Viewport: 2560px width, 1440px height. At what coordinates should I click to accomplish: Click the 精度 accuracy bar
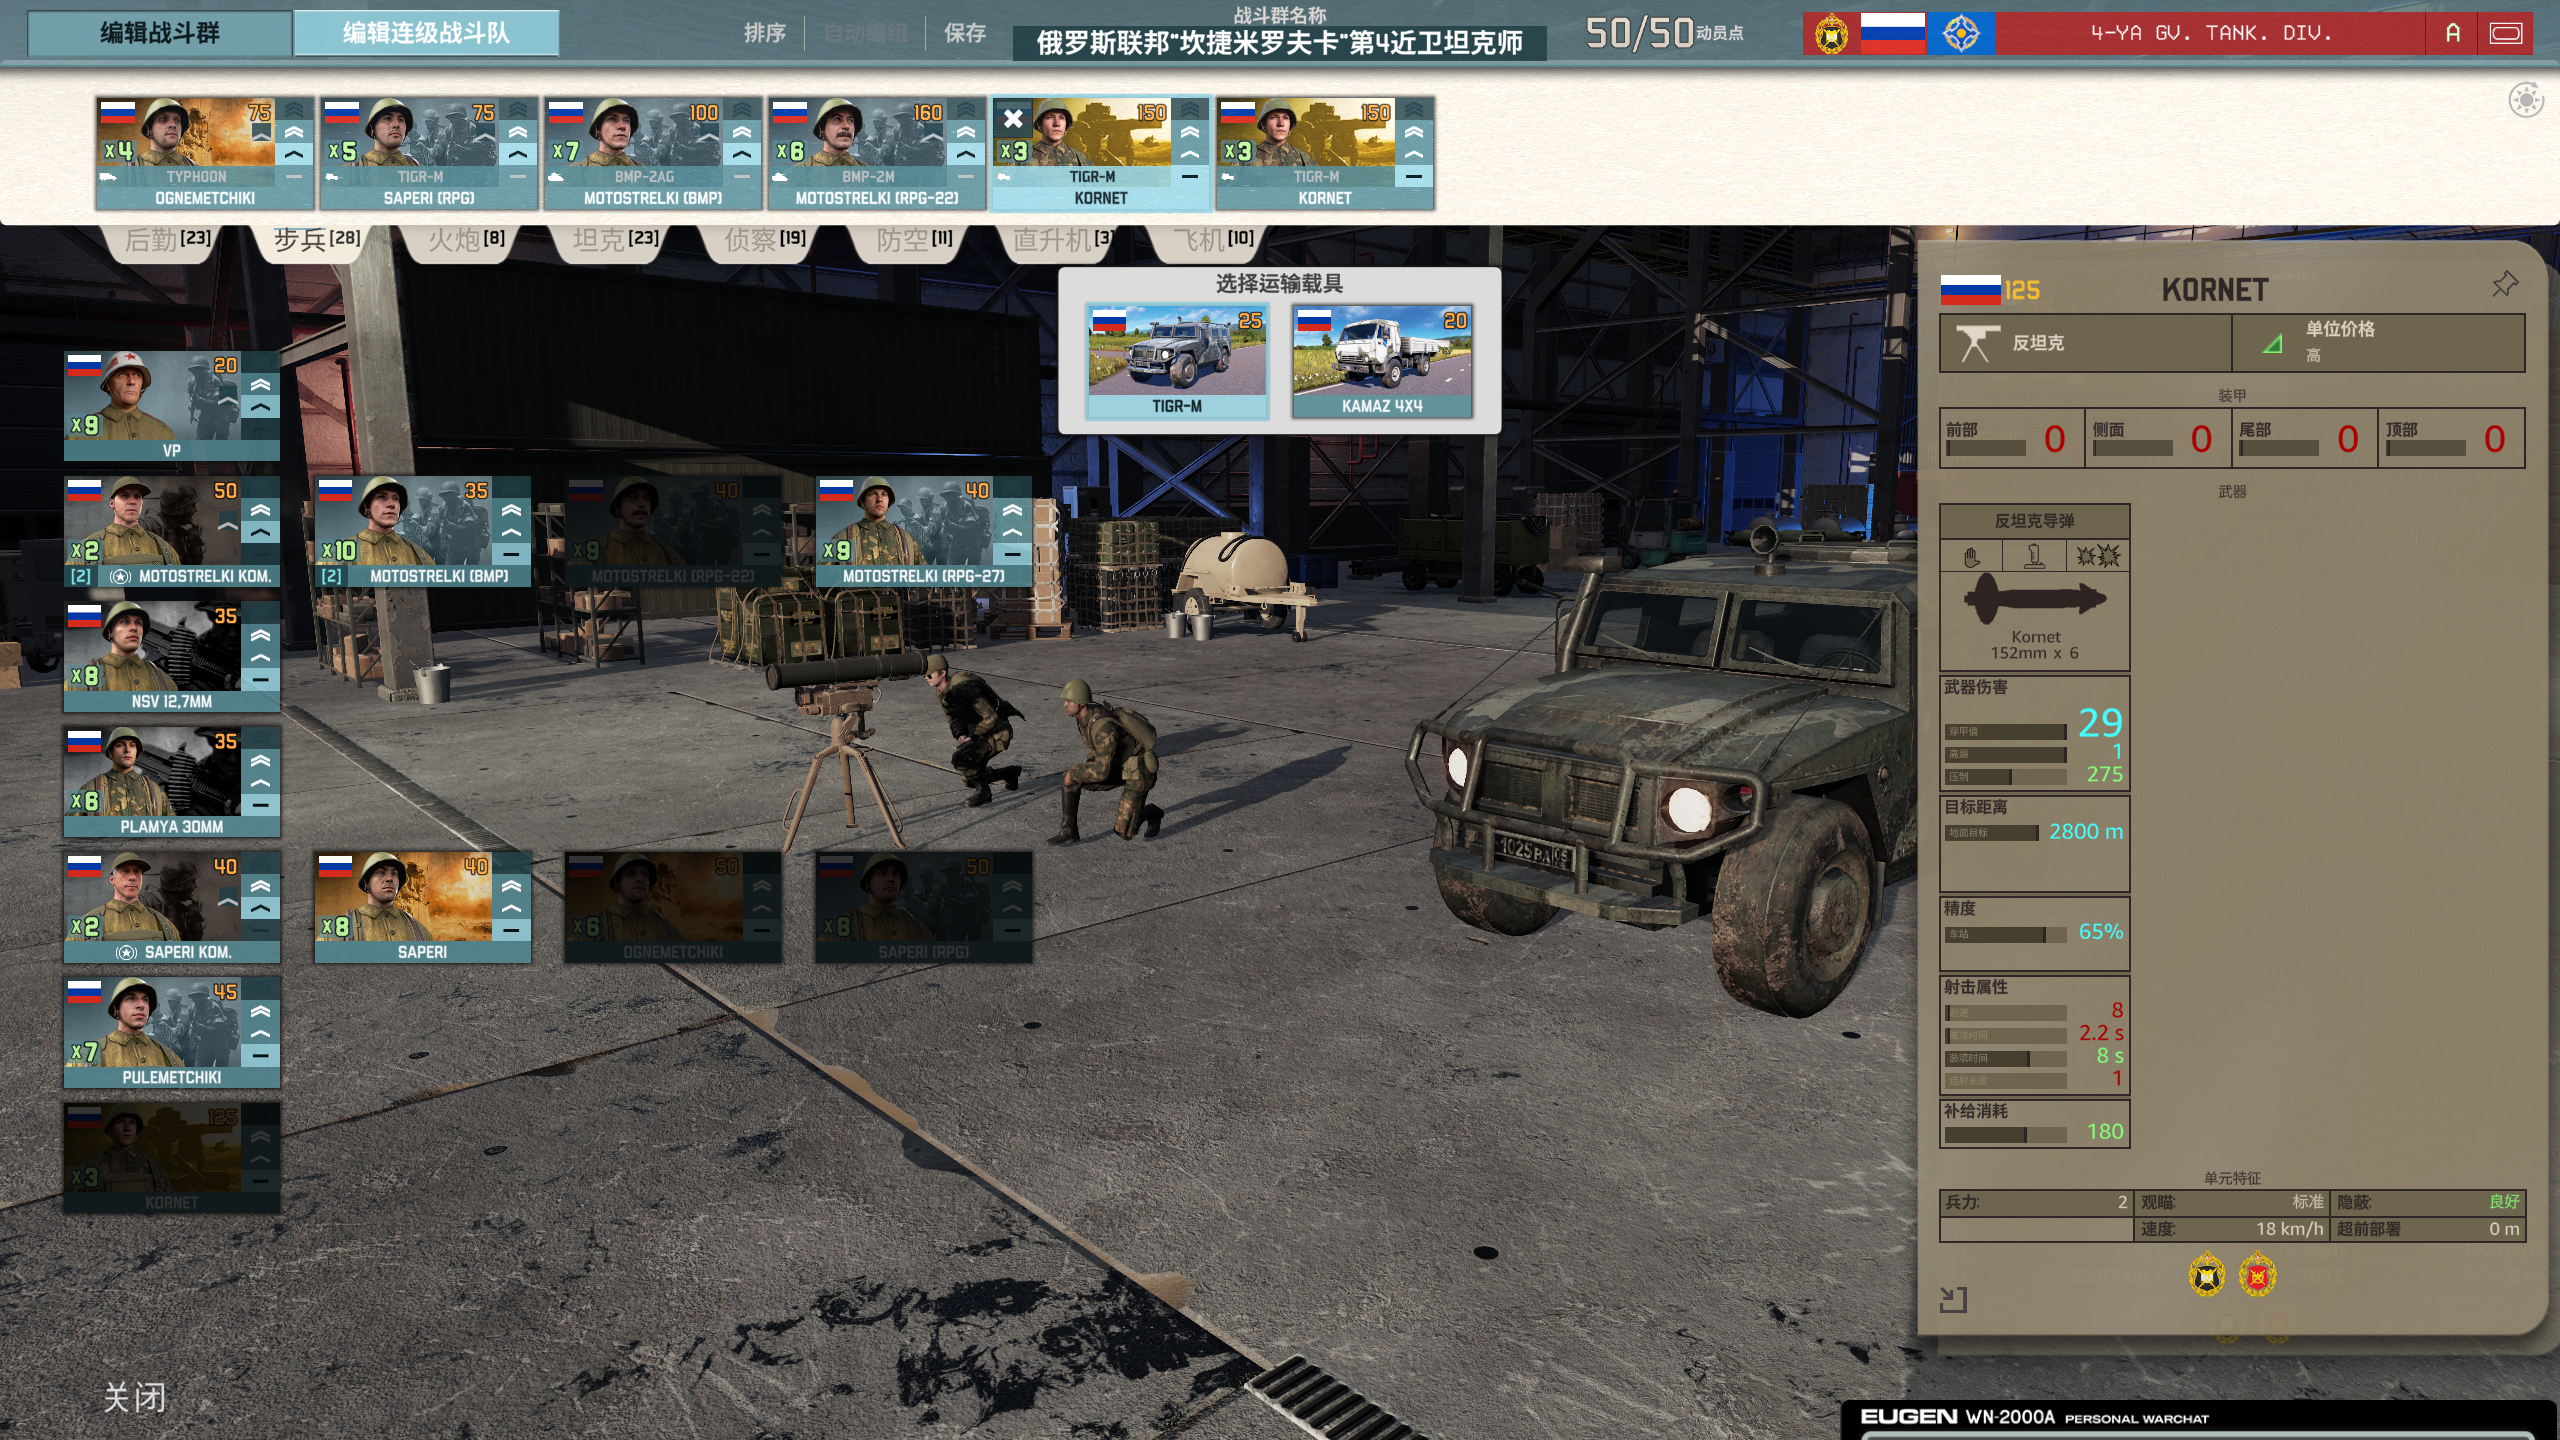pyautogui.click(x=2004, y=935)
